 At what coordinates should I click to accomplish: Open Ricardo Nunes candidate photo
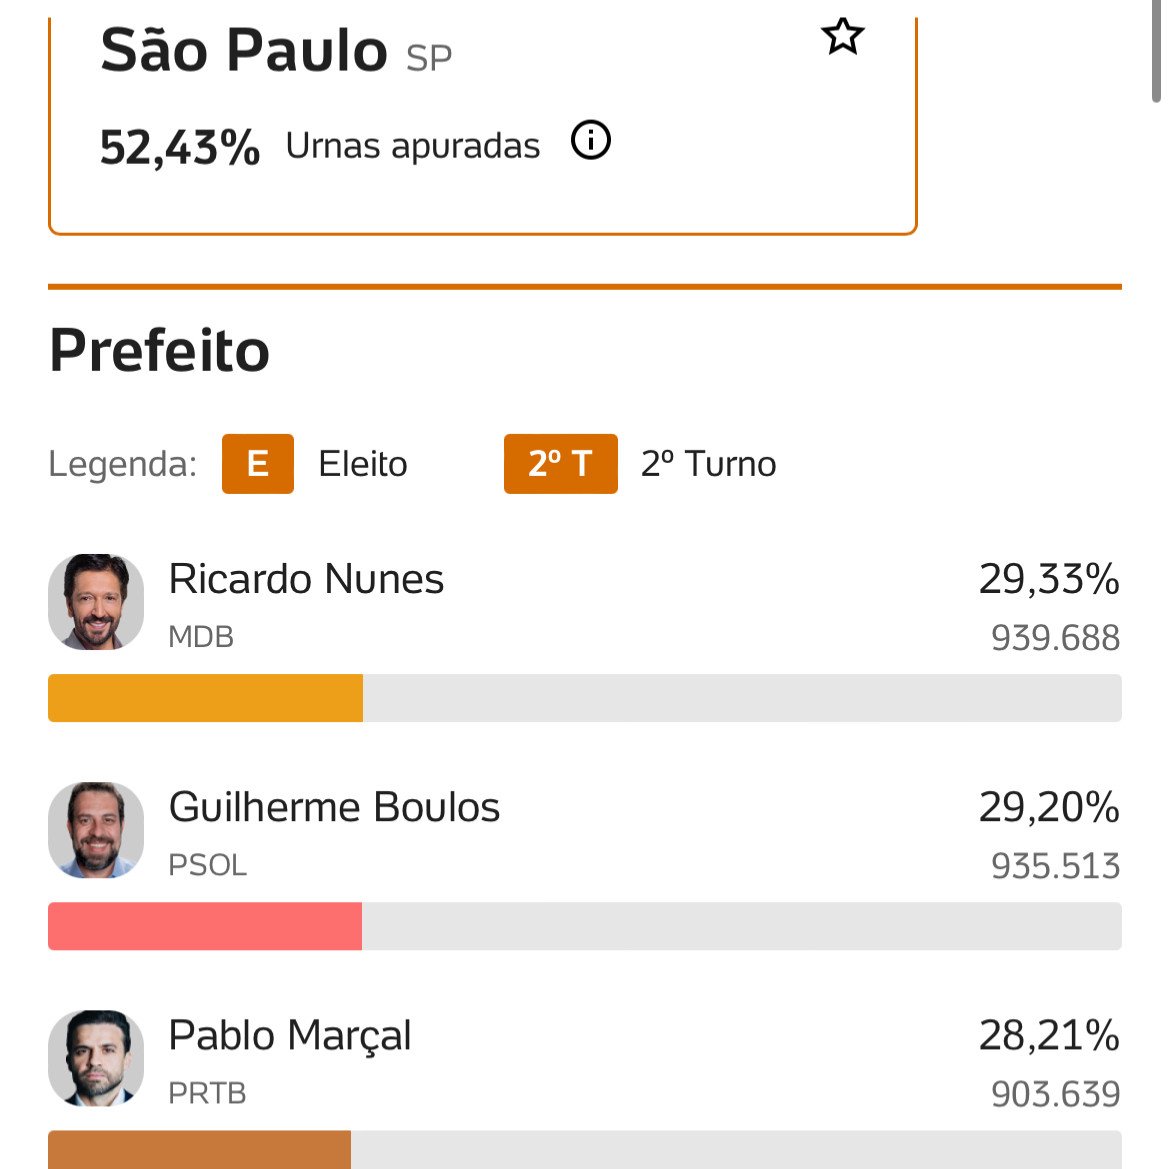[96, 601]
